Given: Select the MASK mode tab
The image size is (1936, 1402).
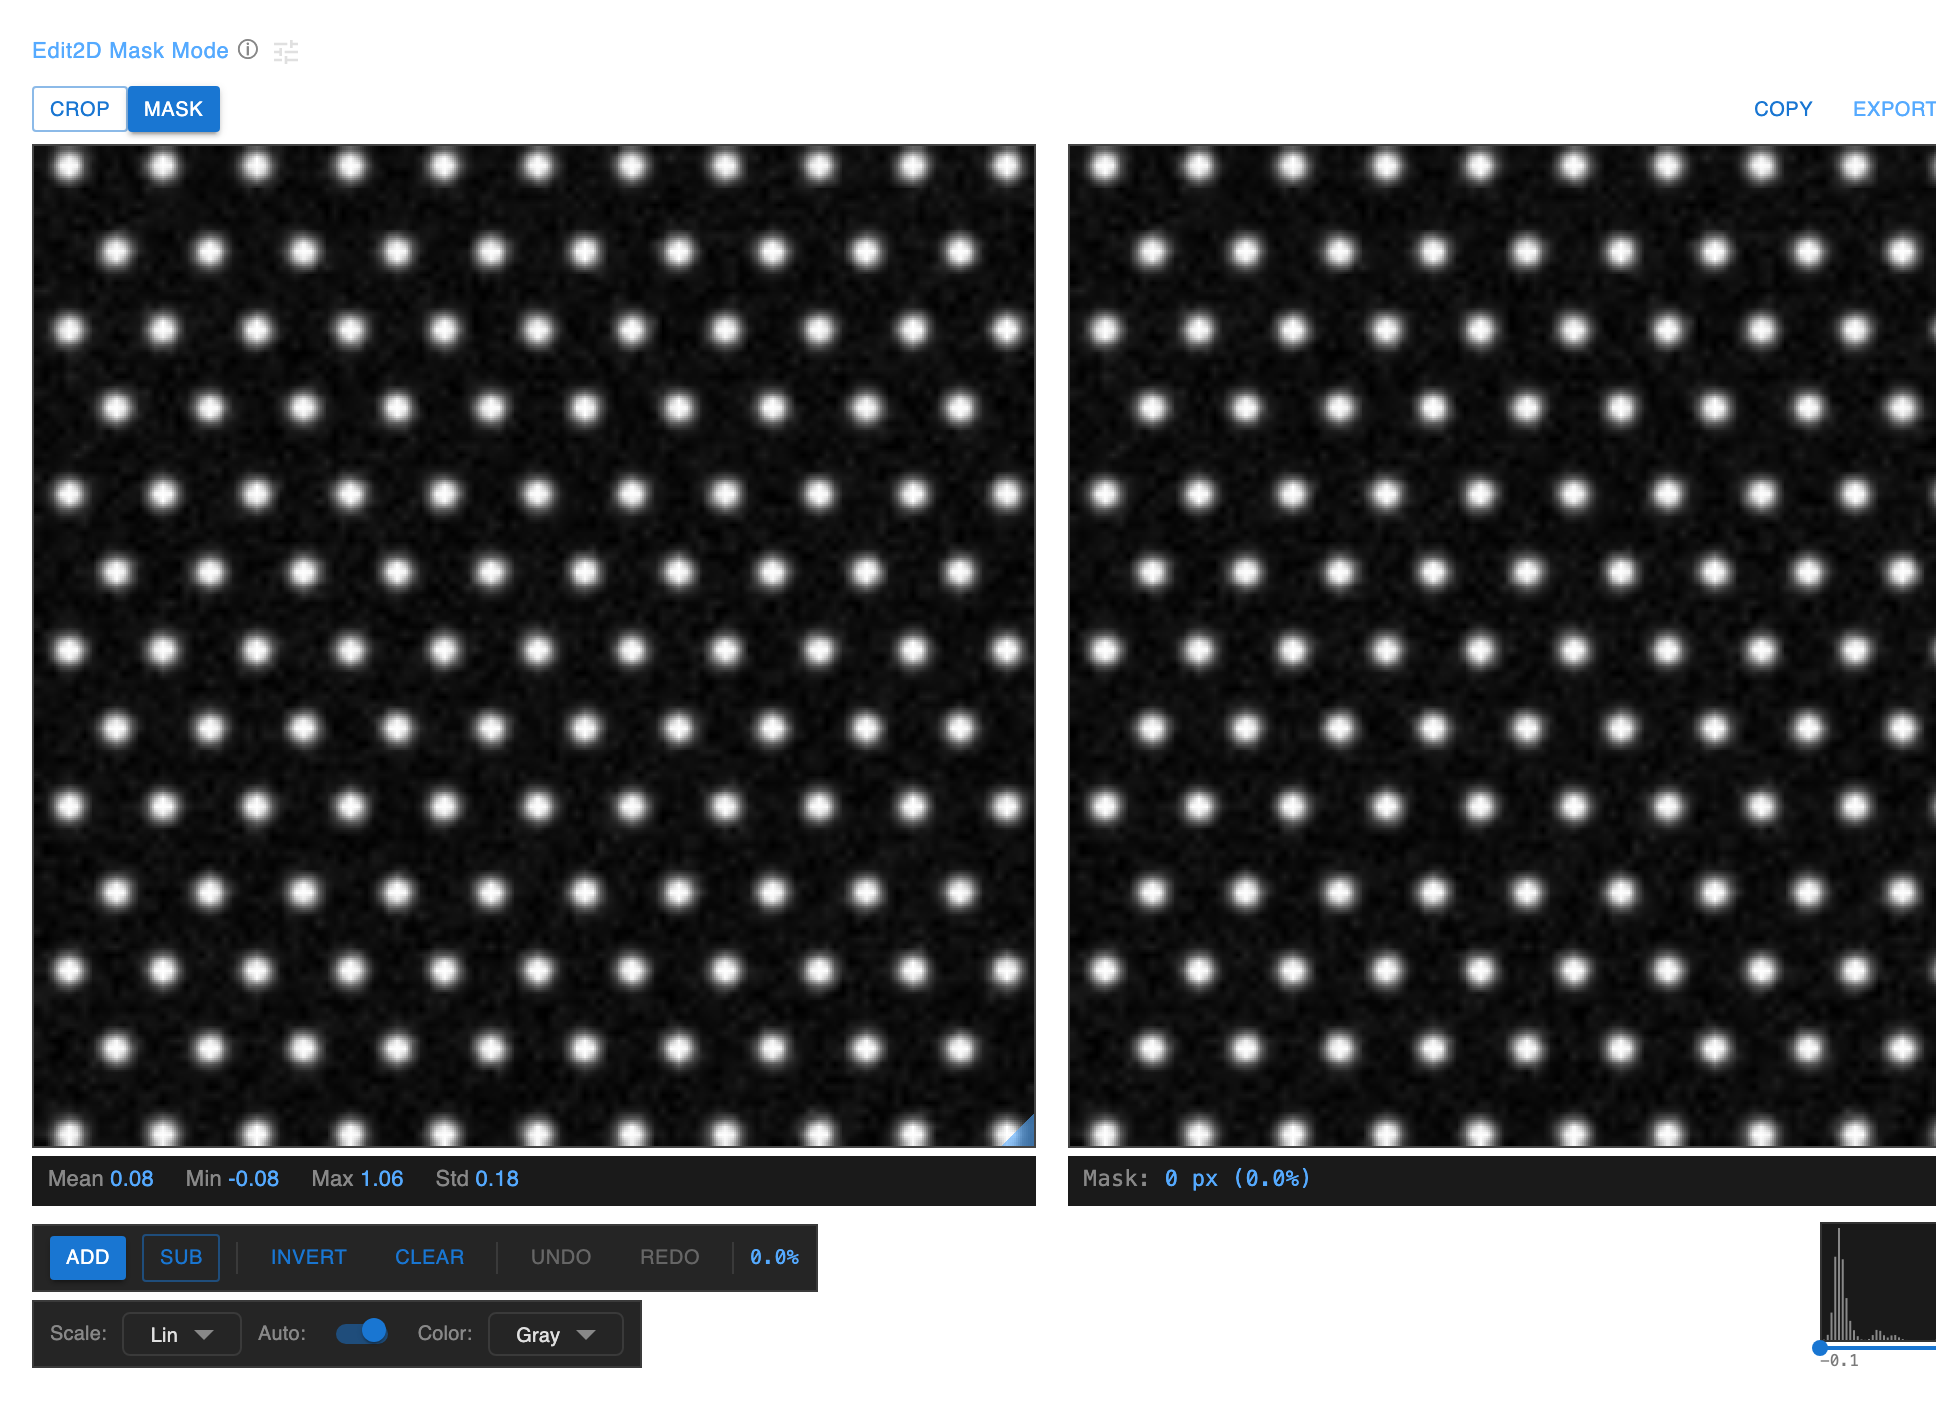Looking at the screenshot, I should (173, 109).
